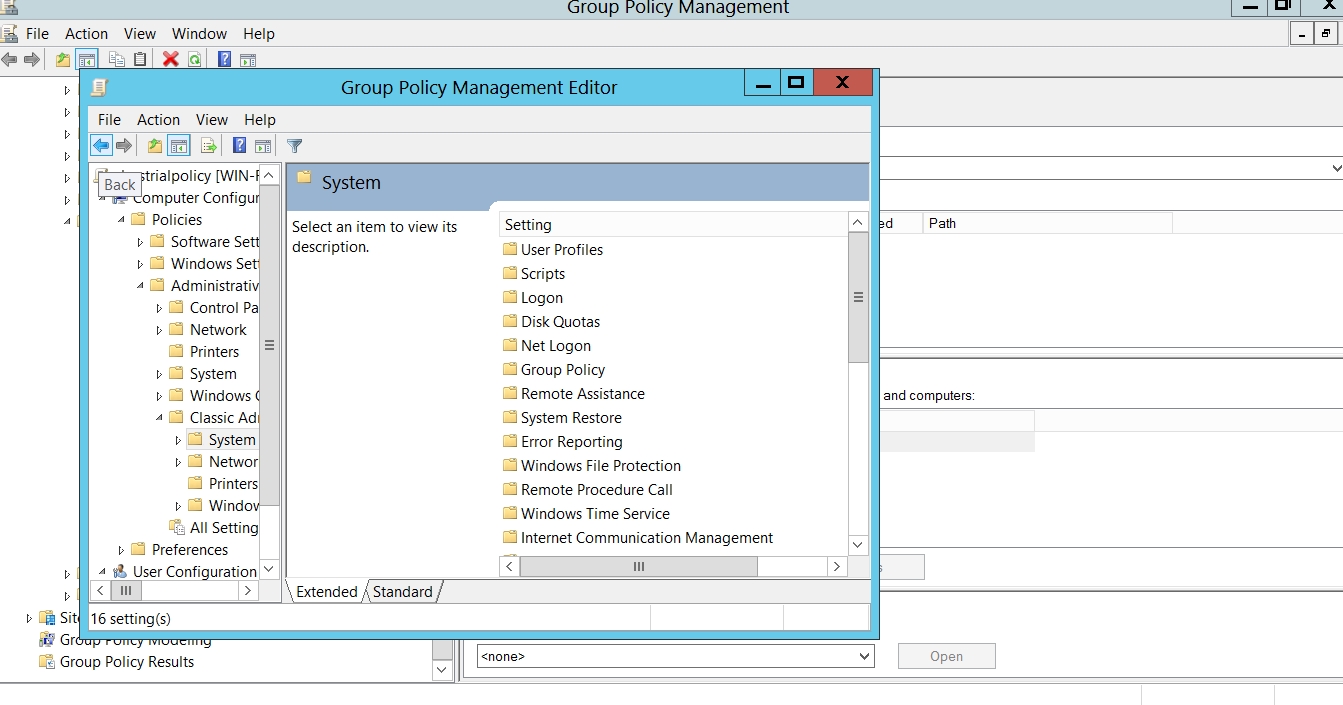
Task: Open the View menu in the editor window
Action: click(211, 119)
